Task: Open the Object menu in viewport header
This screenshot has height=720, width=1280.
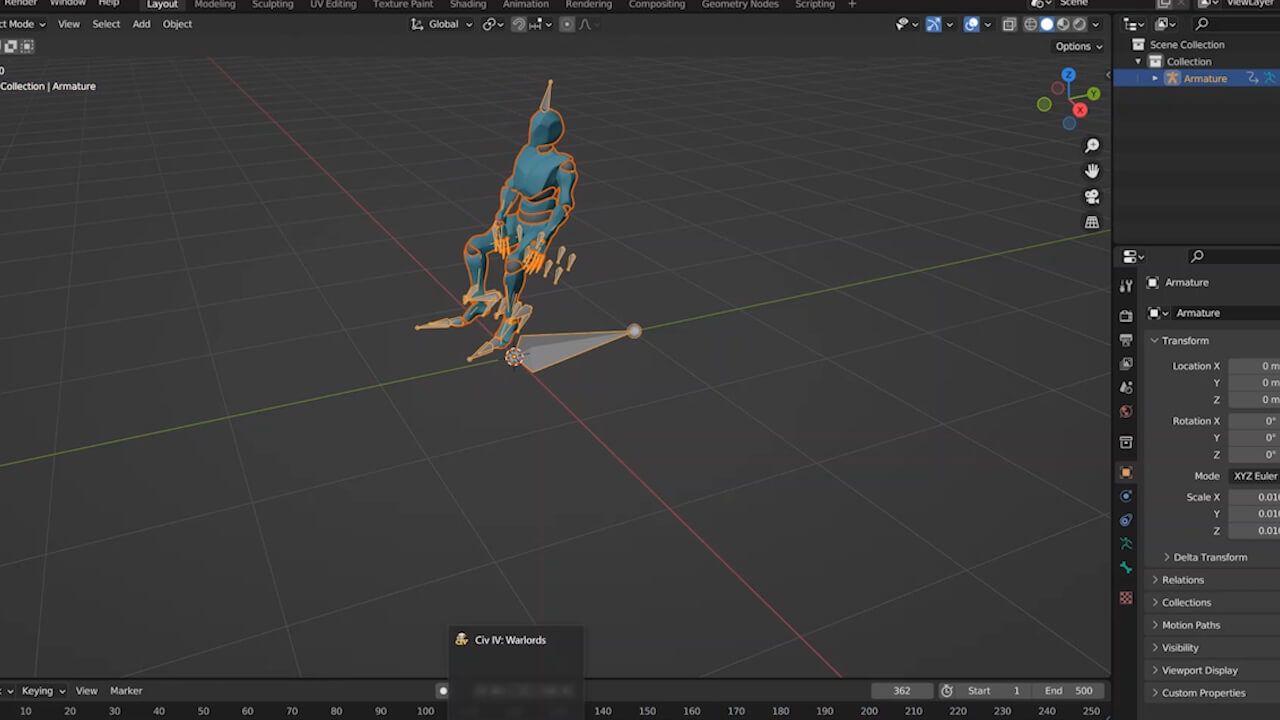Action: coord(177,24)
